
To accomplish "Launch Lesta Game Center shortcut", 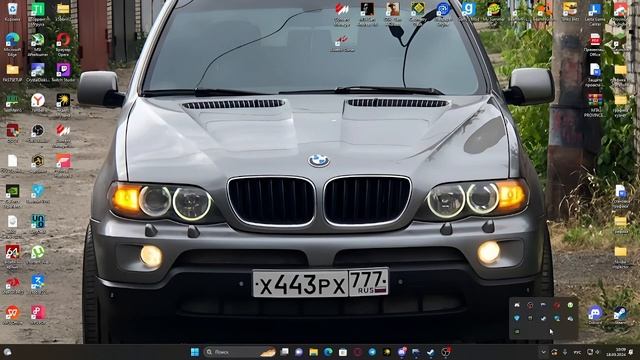I will pos(595,9).
